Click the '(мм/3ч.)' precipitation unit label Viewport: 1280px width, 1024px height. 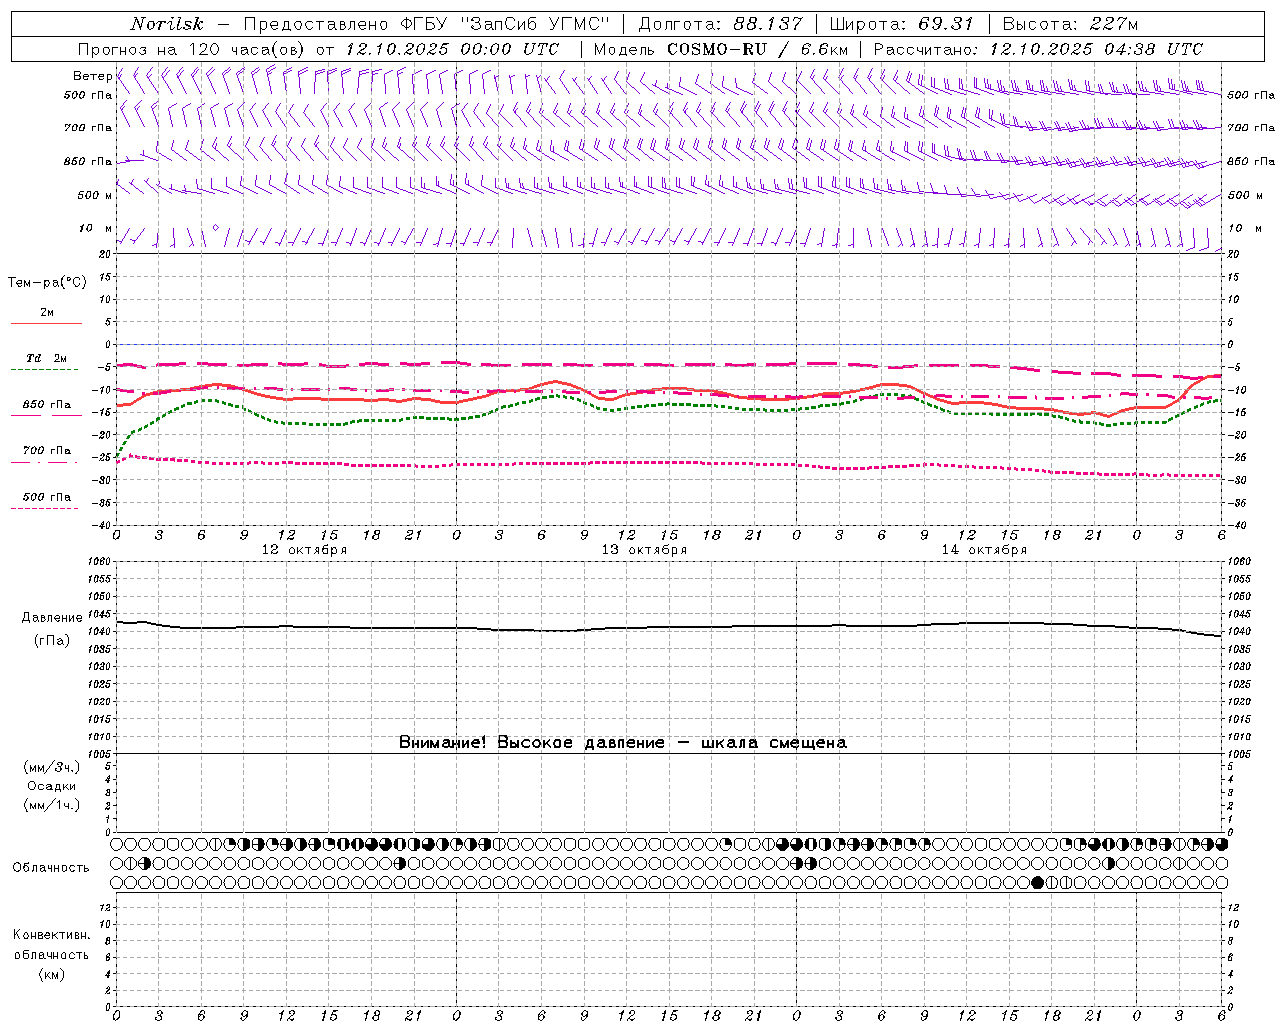[x=51, y=767]
